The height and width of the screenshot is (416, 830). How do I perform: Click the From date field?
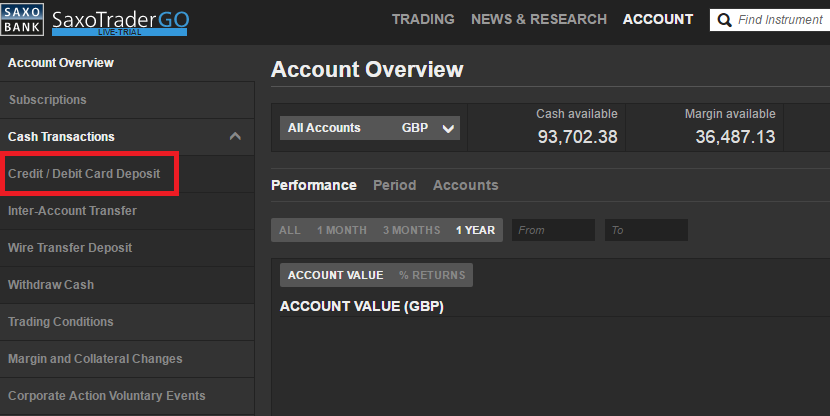click(x=553, y=230)
